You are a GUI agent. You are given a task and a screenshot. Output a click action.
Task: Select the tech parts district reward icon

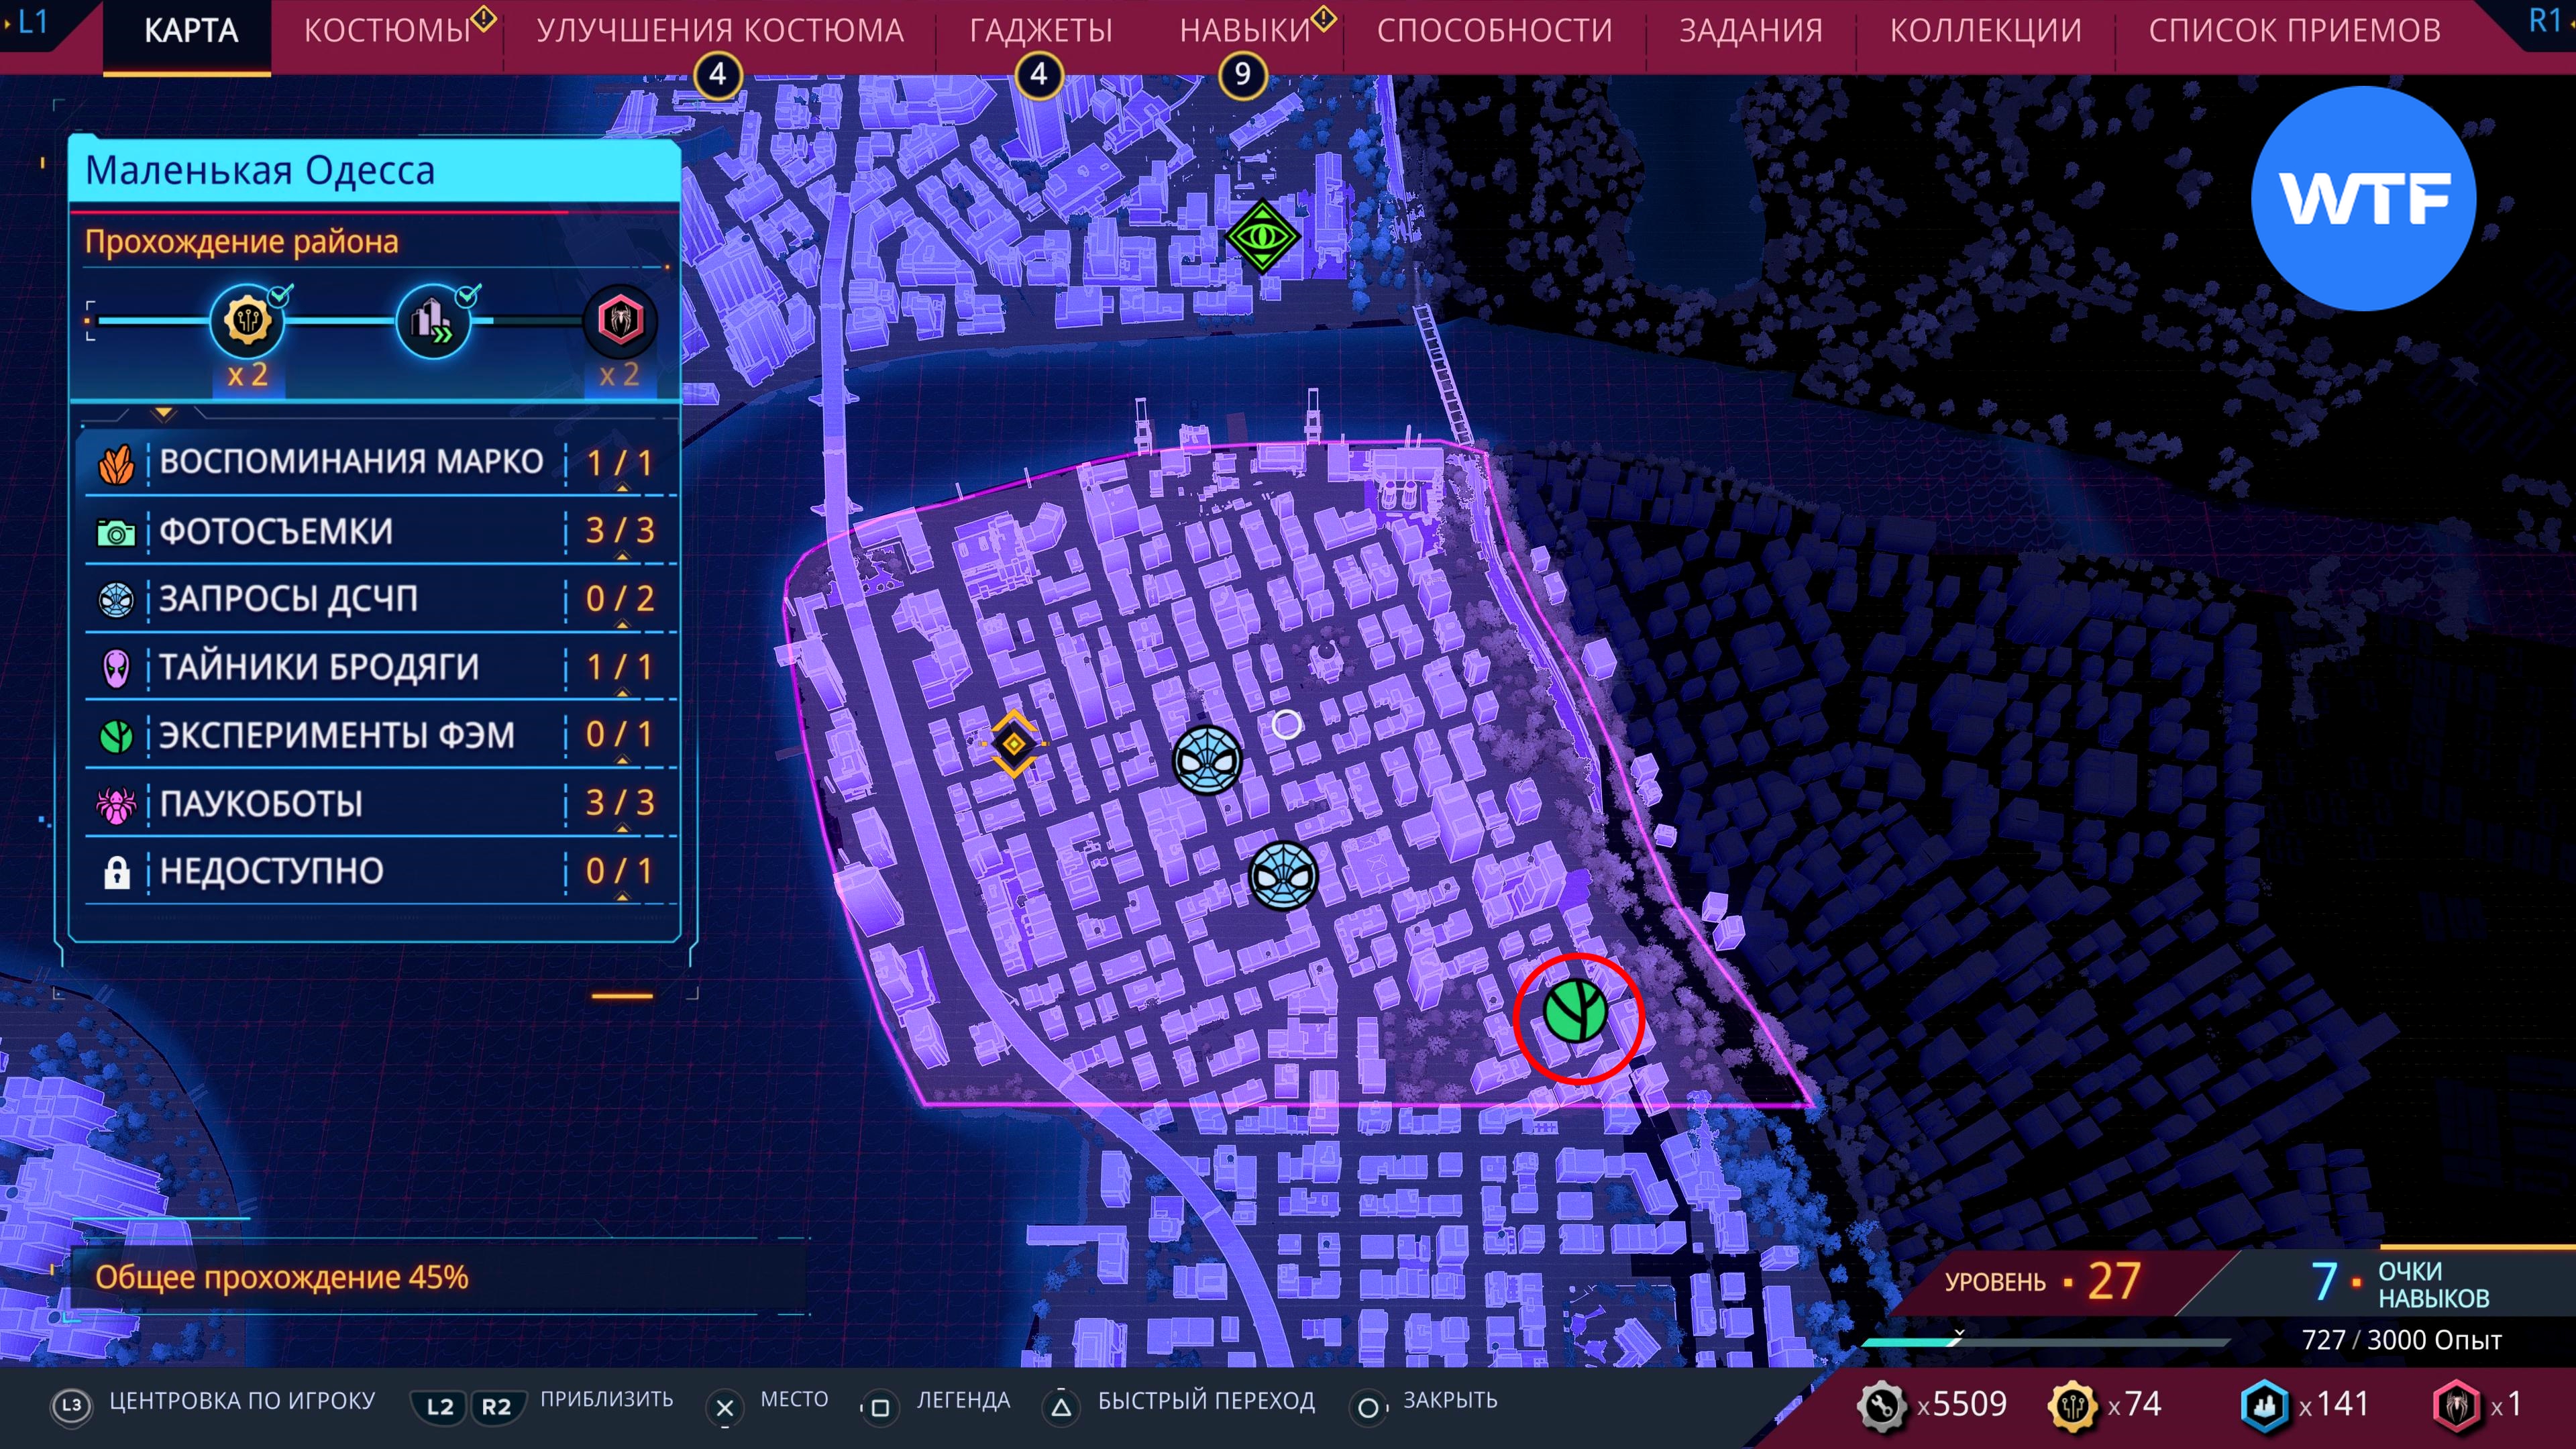(247, 321)
